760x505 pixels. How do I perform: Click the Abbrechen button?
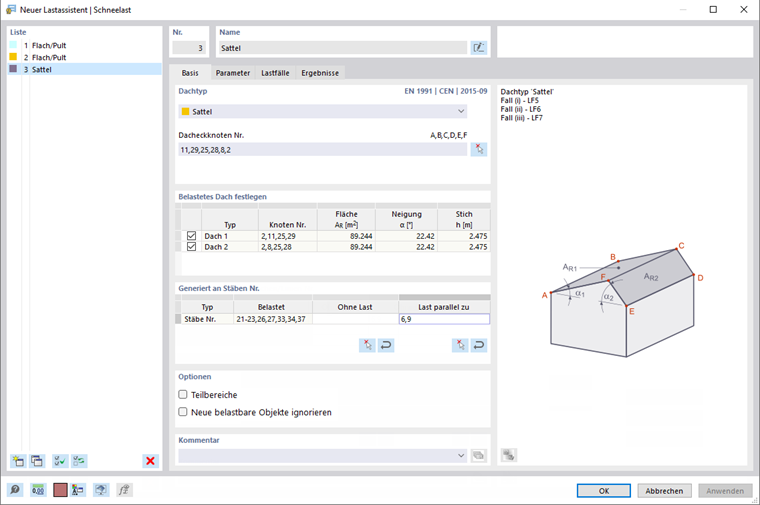(664, 491)
